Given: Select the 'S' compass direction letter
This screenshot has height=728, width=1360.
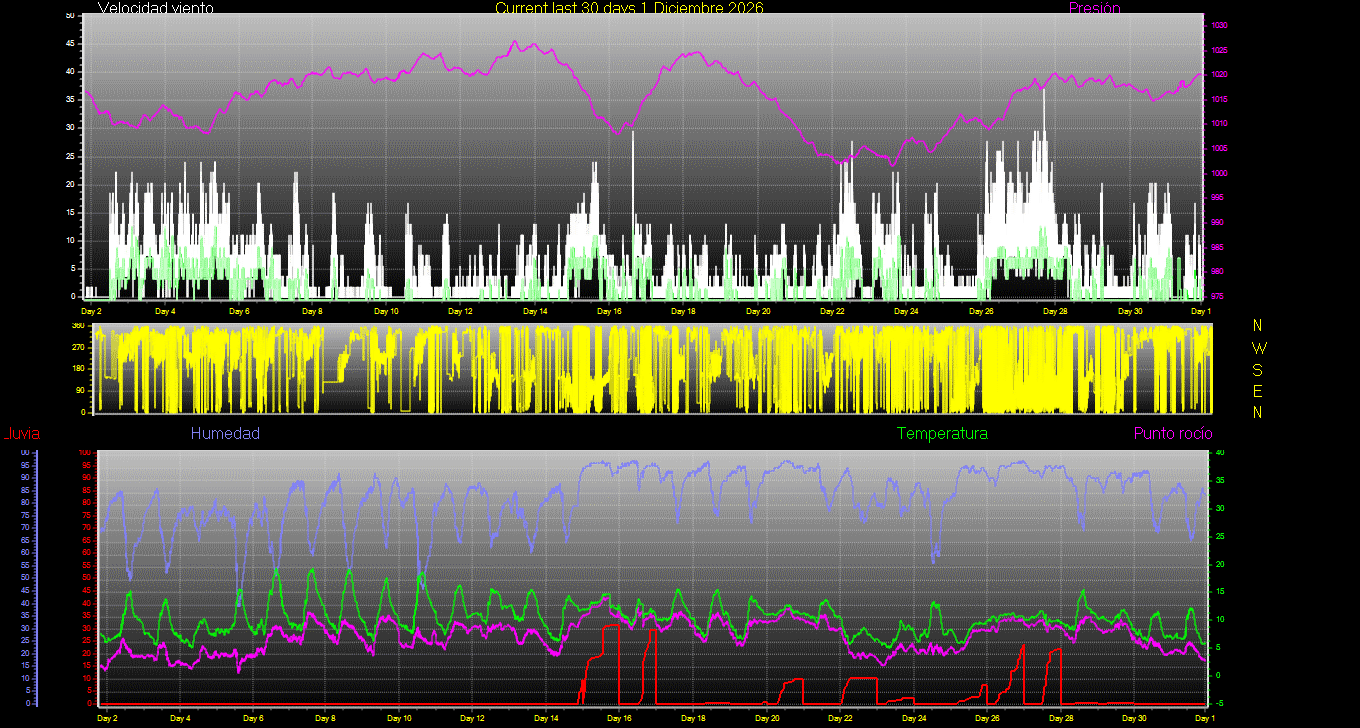Looking at the screenshot, I should click(x=1258, y=369).
